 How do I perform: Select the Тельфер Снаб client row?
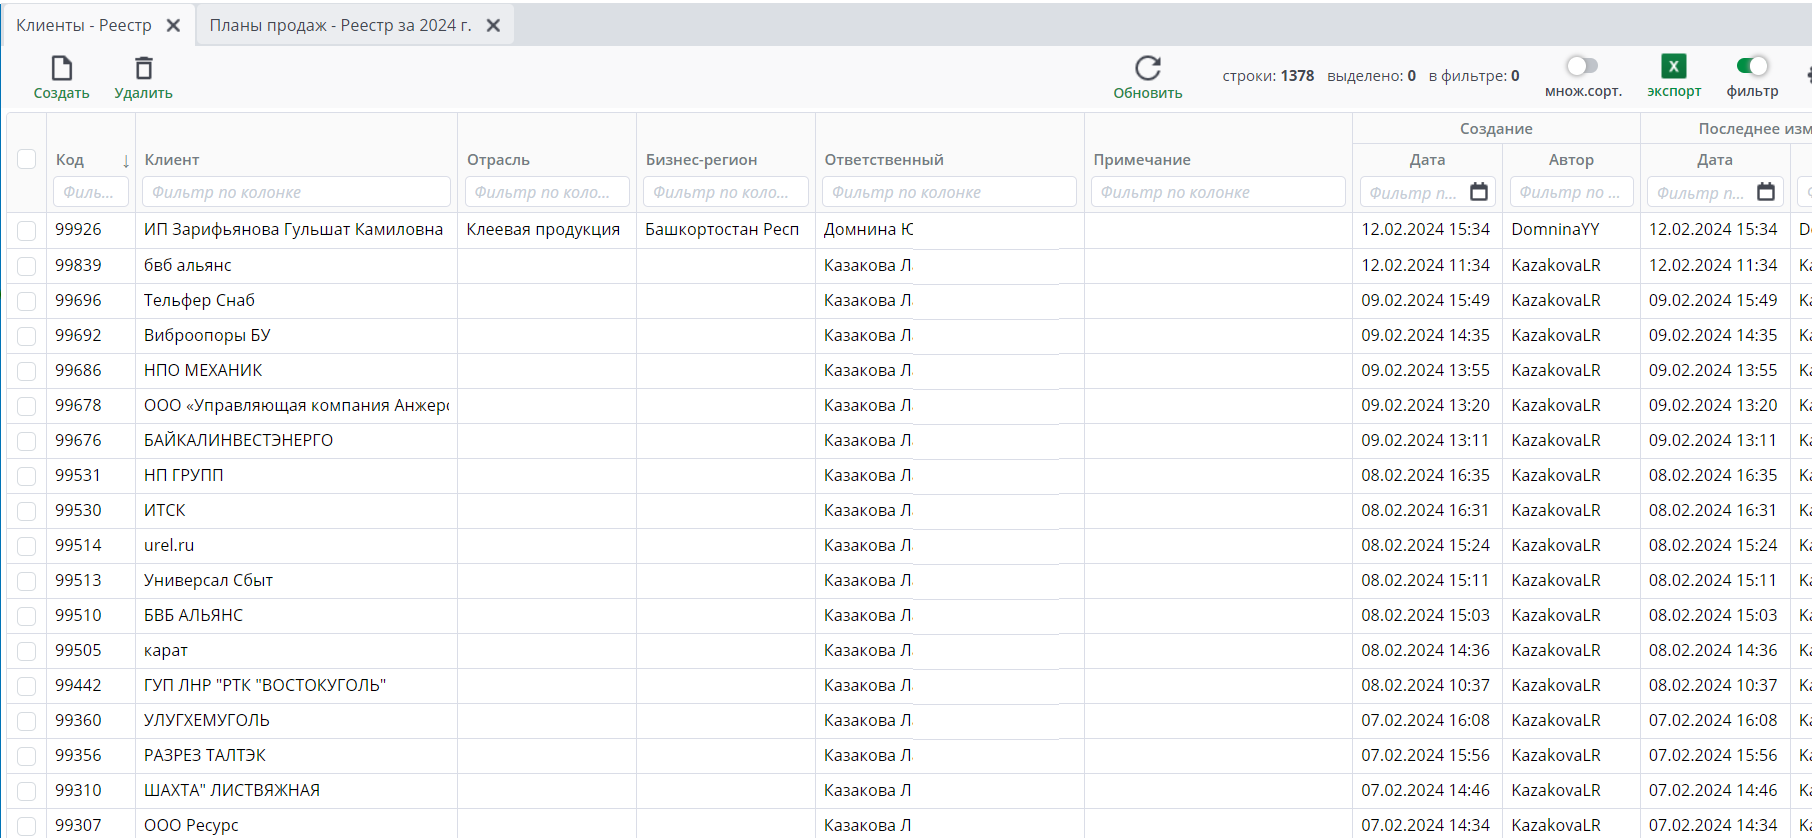point(199,300)
